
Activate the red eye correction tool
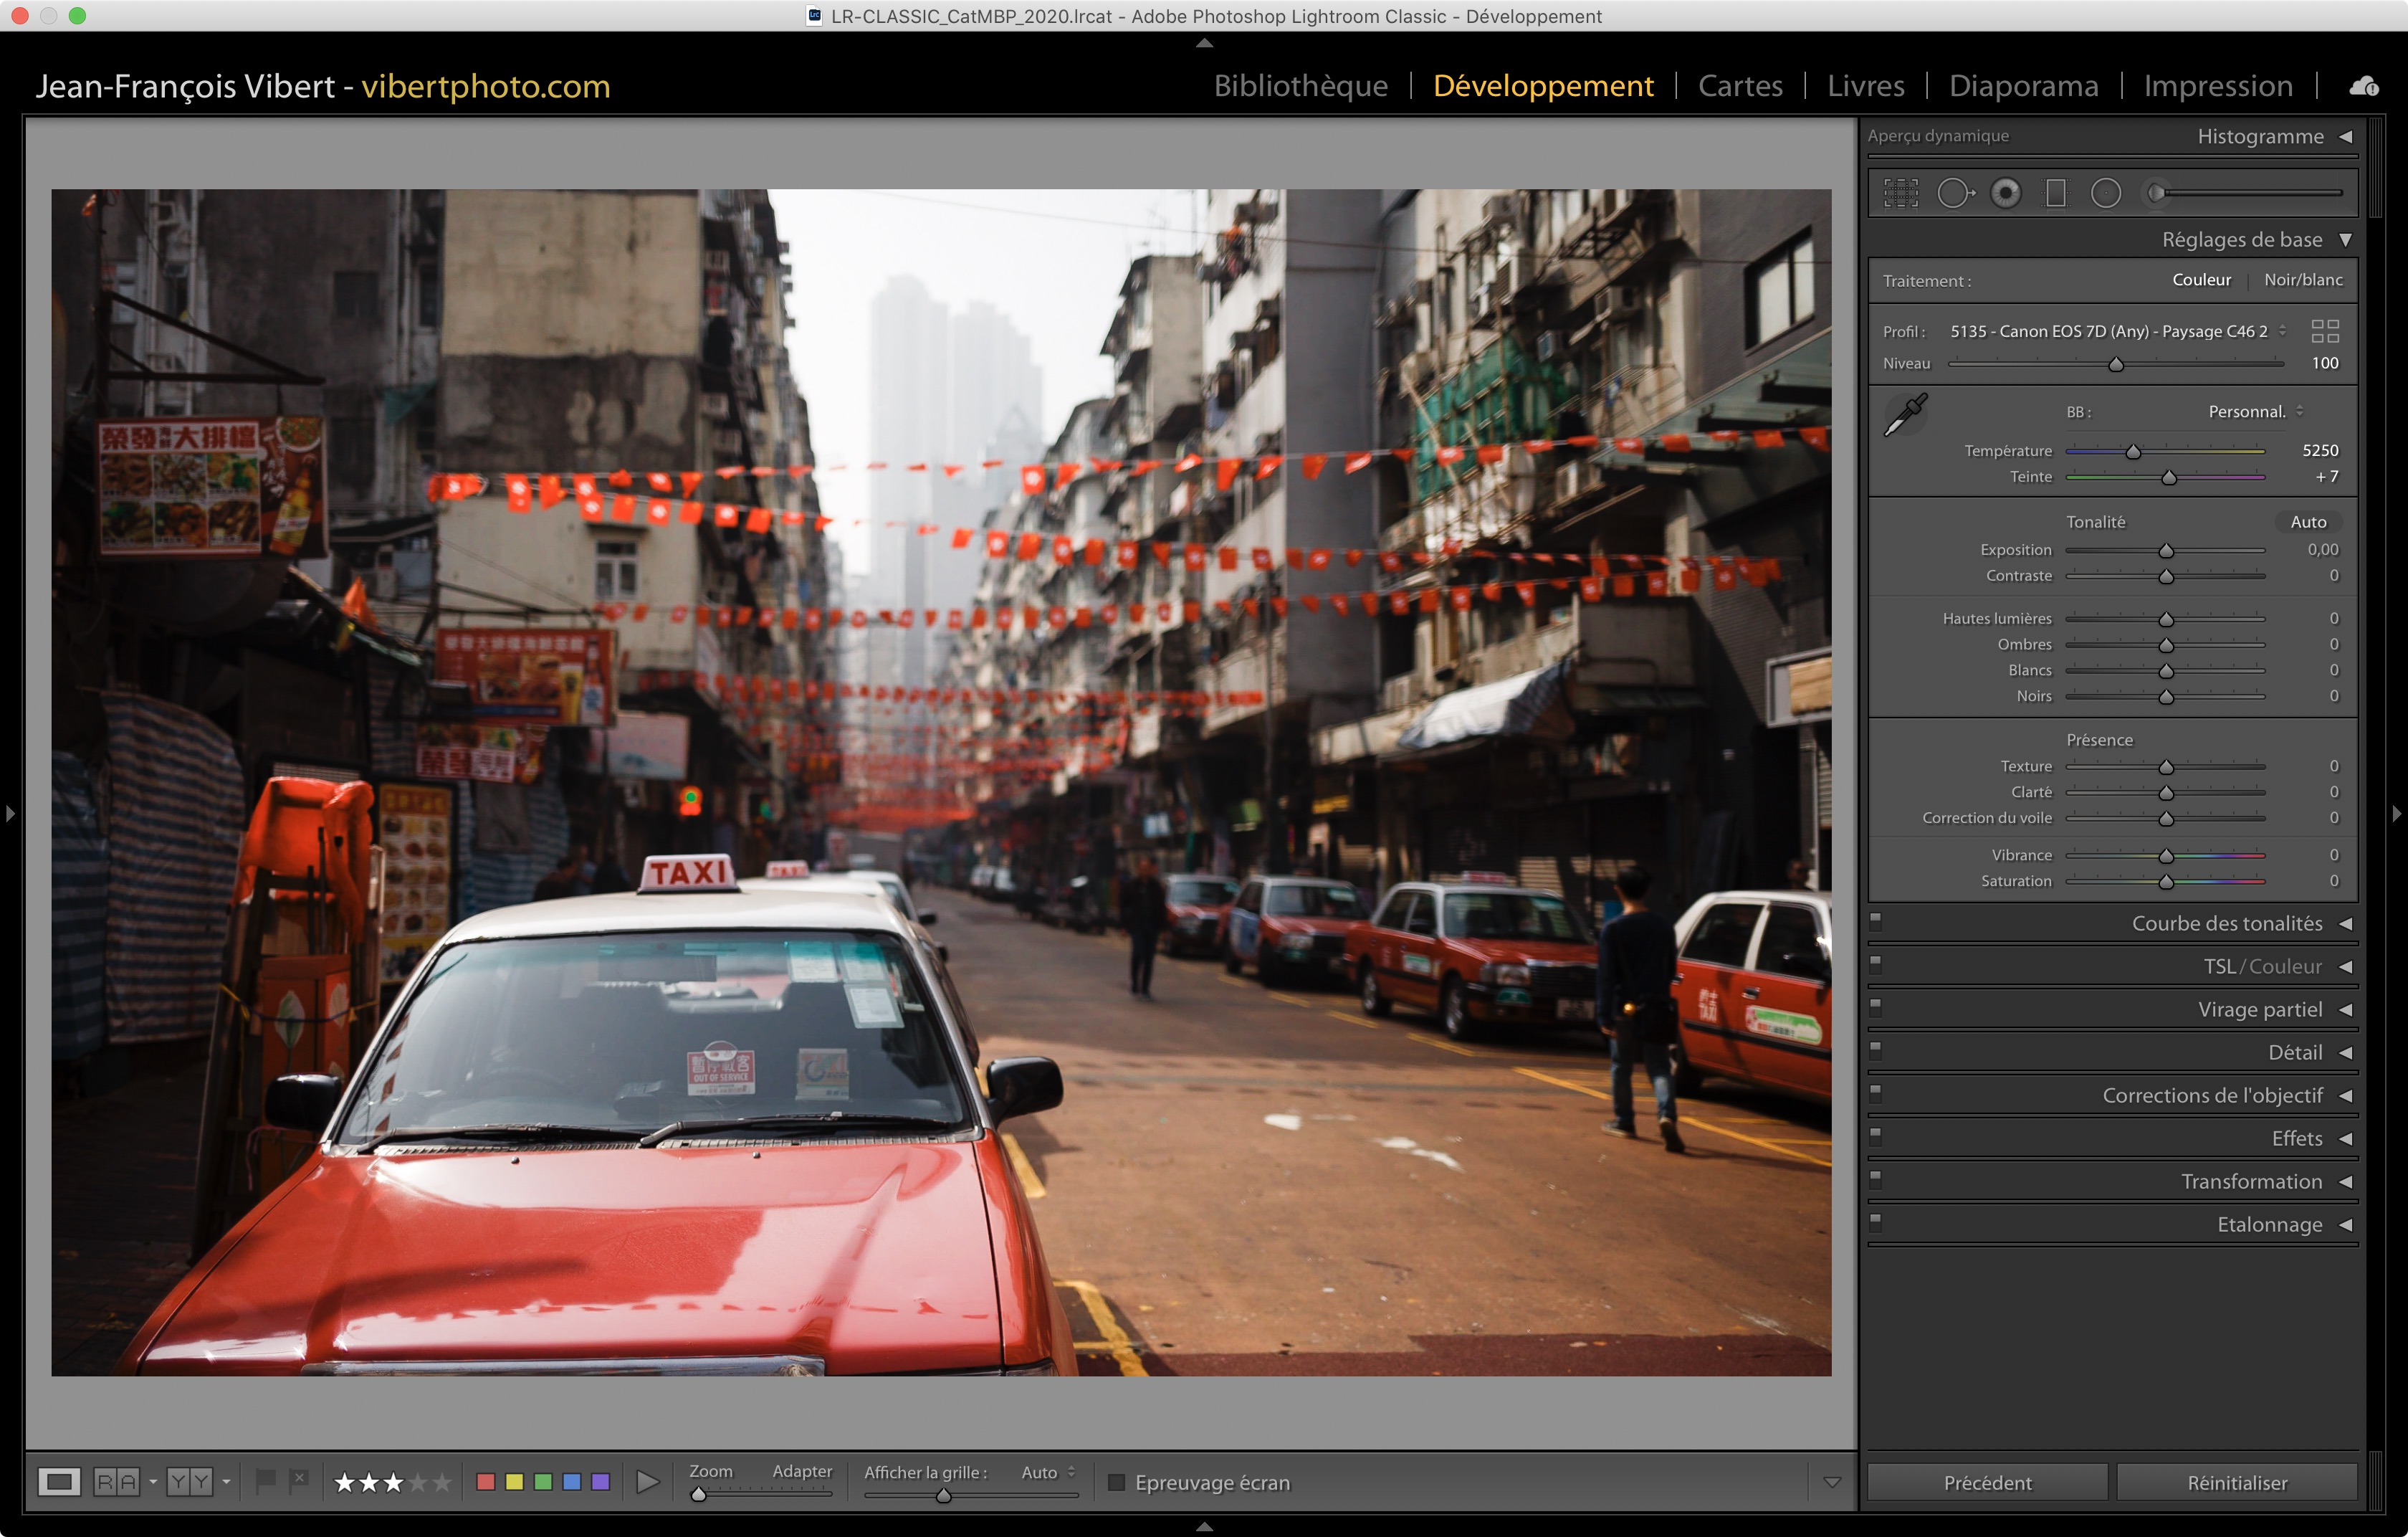2005,193
